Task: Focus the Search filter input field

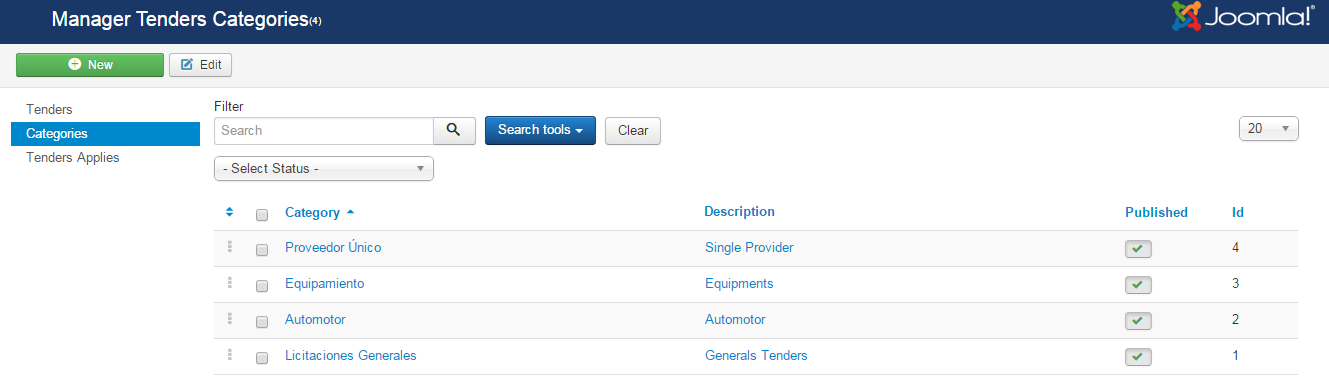Action: tap(324, 131)
